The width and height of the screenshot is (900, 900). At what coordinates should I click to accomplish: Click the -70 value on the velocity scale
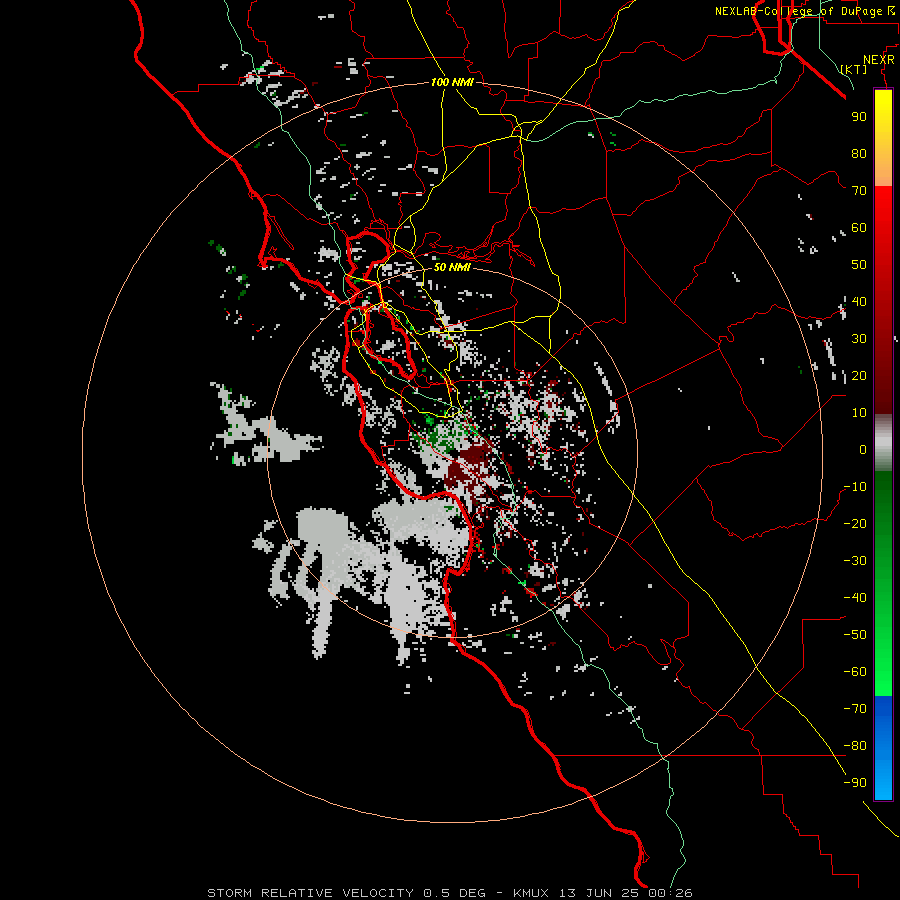[x=855, y=709]
